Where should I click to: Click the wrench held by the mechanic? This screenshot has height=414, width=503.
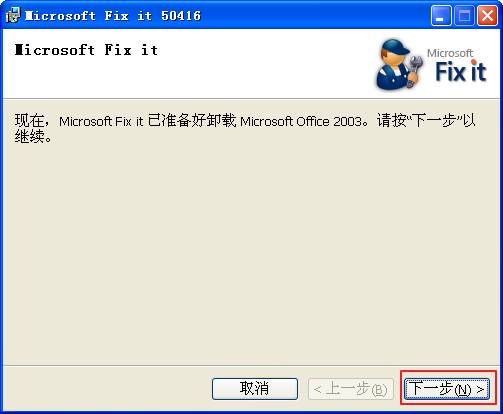click(414, 71)
